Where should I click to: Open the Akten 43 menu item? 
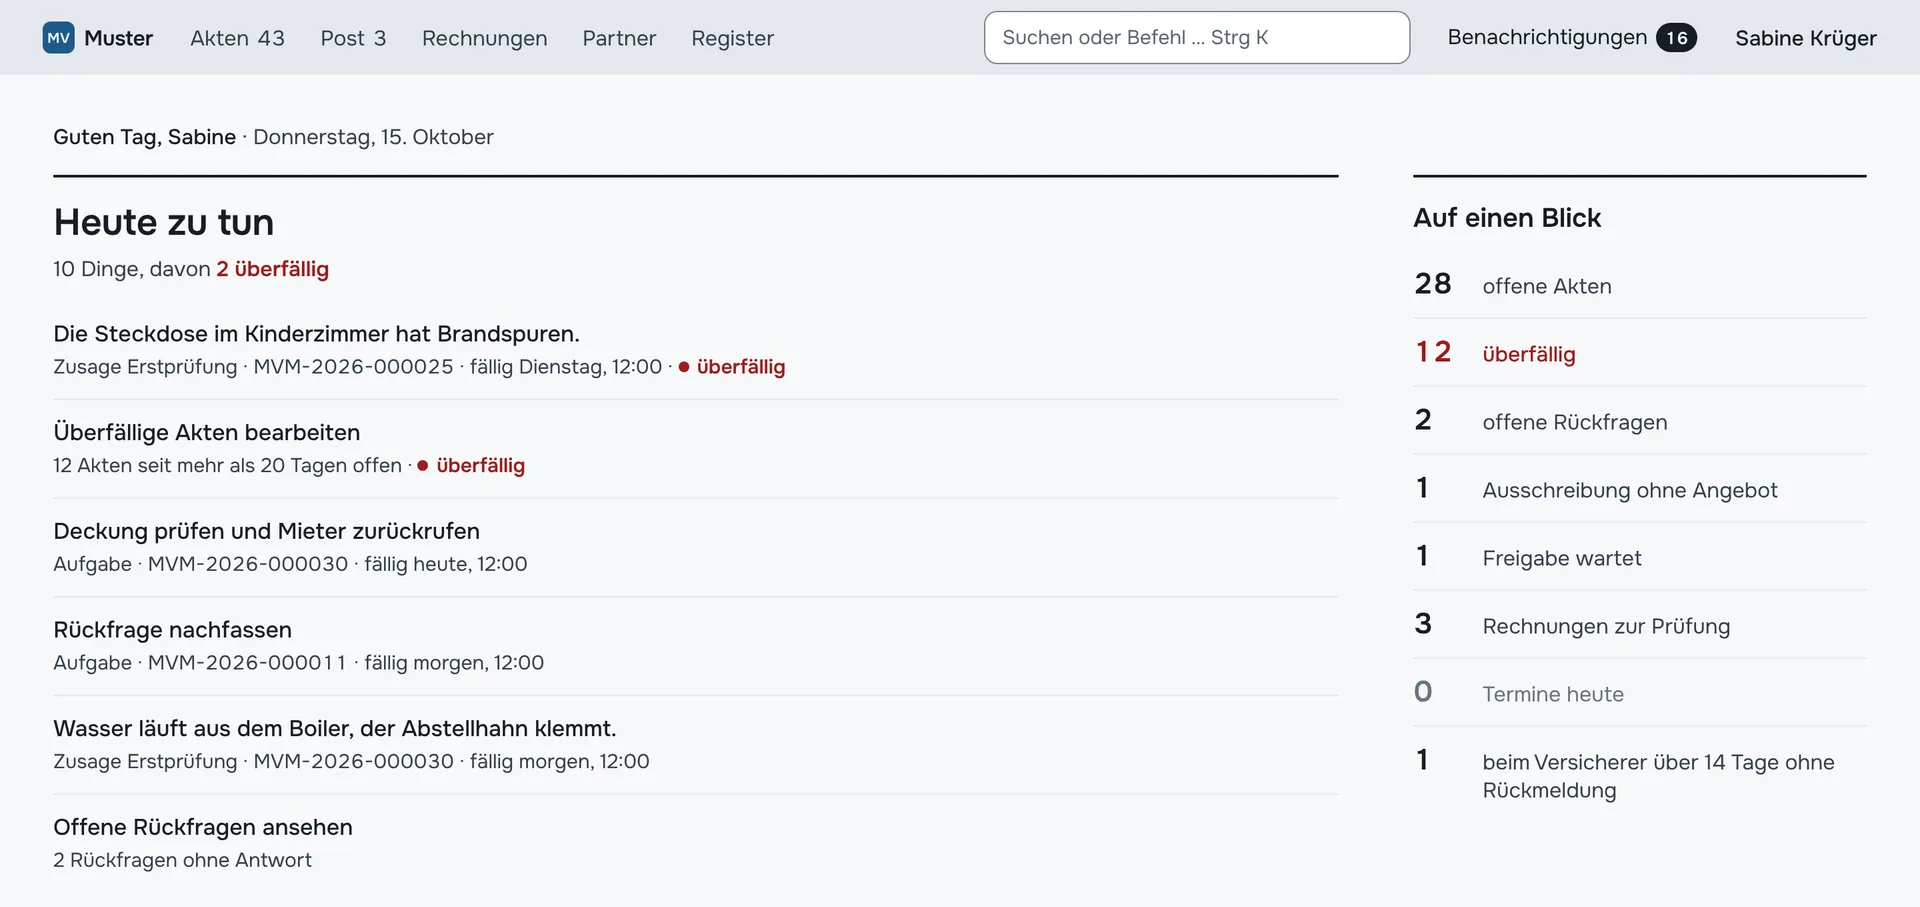[237, 38]
